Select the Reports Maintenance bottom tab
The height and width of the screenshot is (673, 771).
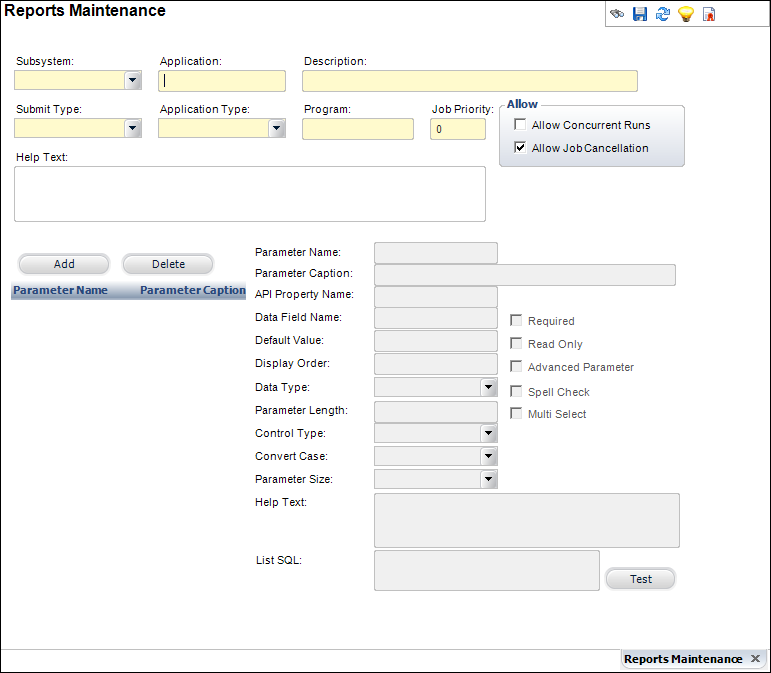(x=682, y=659)
